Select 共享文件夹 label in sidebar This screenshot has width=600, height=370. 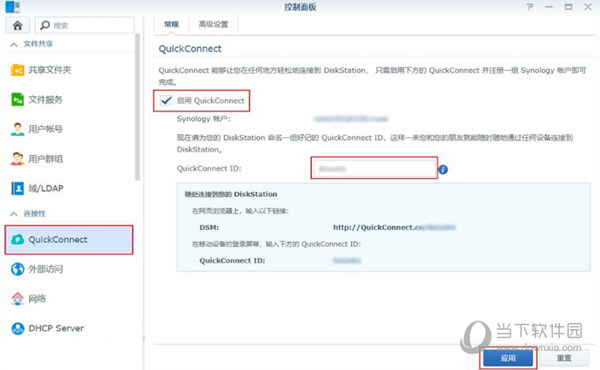click(50, 70)
